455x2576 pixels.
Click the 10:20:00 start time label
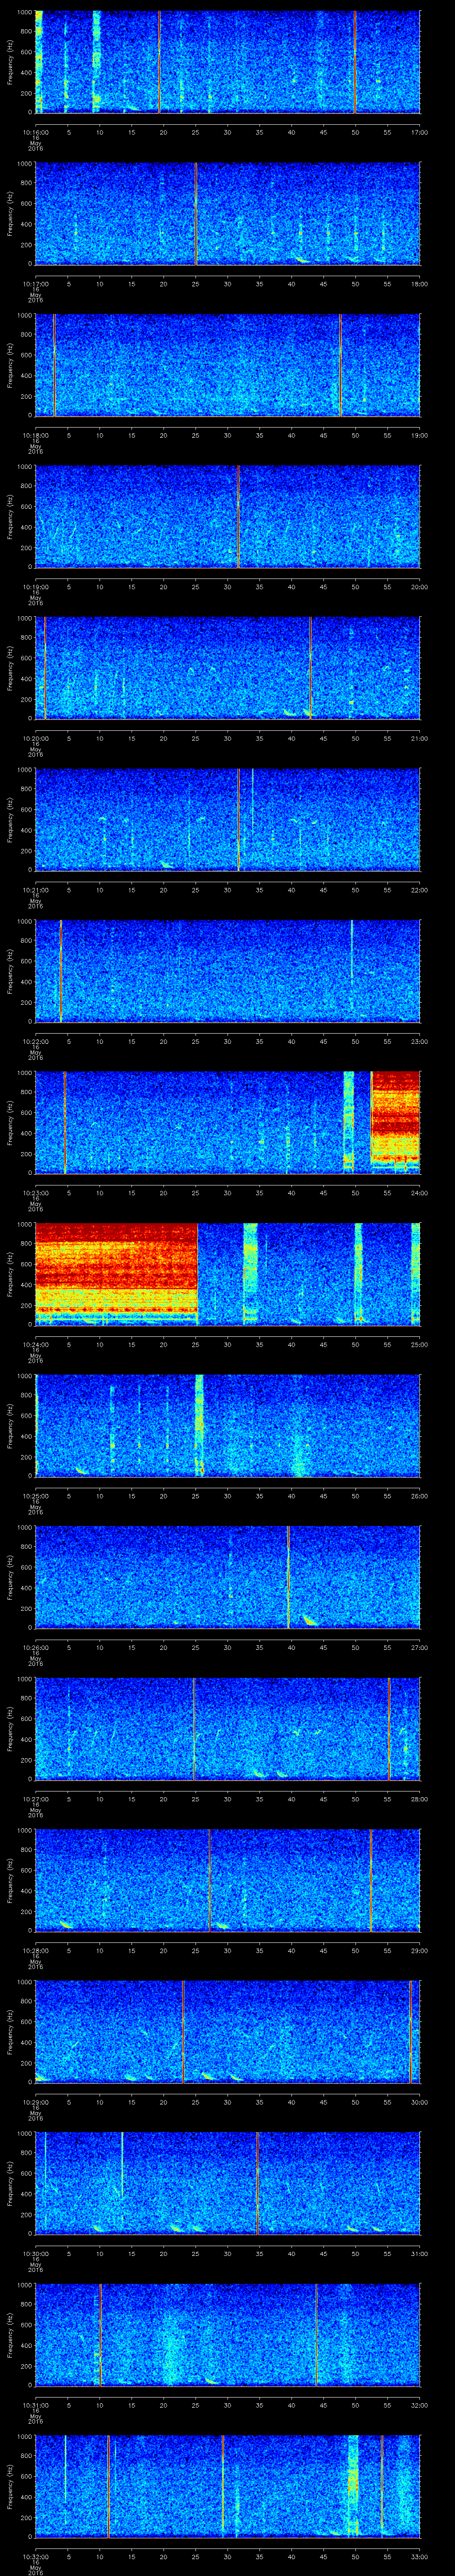tap(35, 738)
